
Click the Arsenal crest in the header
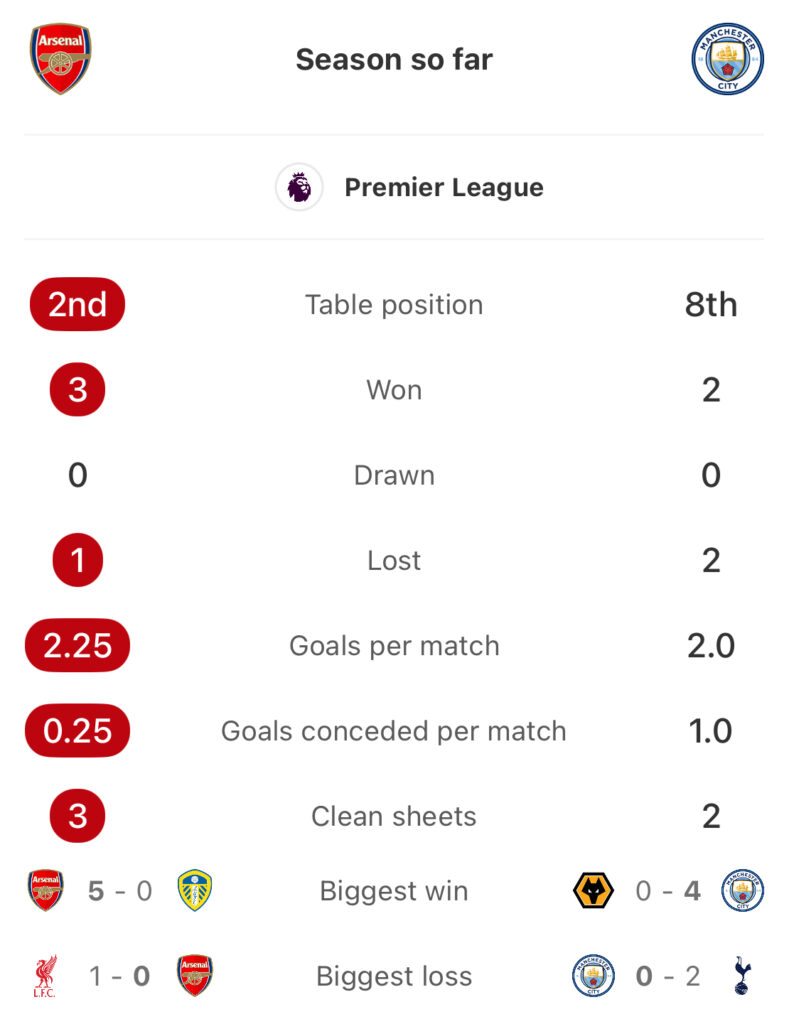pos(61,59)
